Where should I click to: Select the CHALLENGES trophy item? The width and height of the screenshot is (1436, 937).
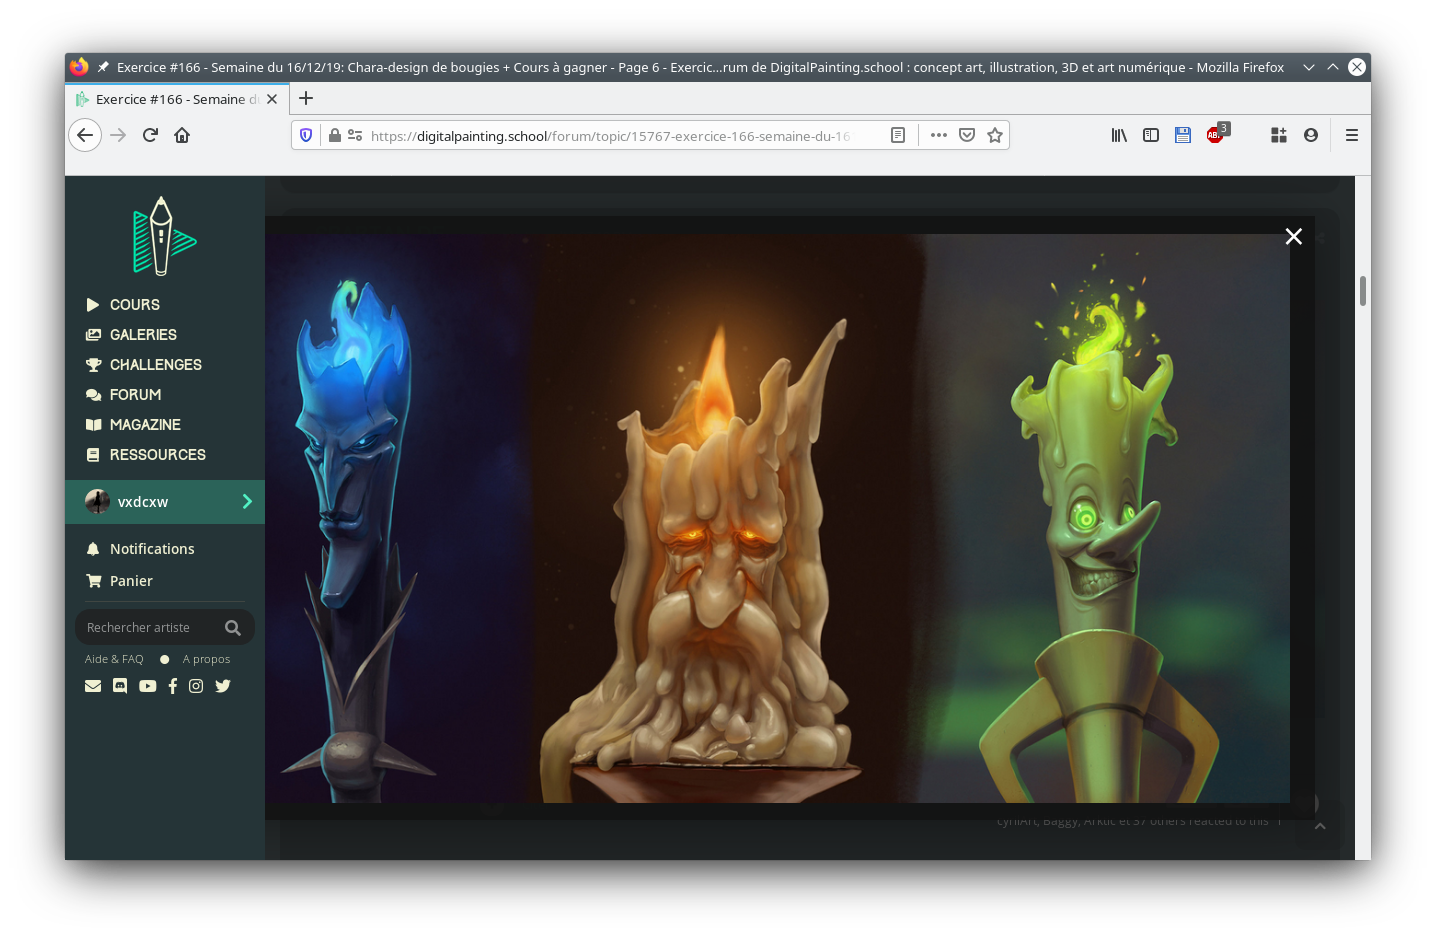pyautogui.click(x=155, y=364)
